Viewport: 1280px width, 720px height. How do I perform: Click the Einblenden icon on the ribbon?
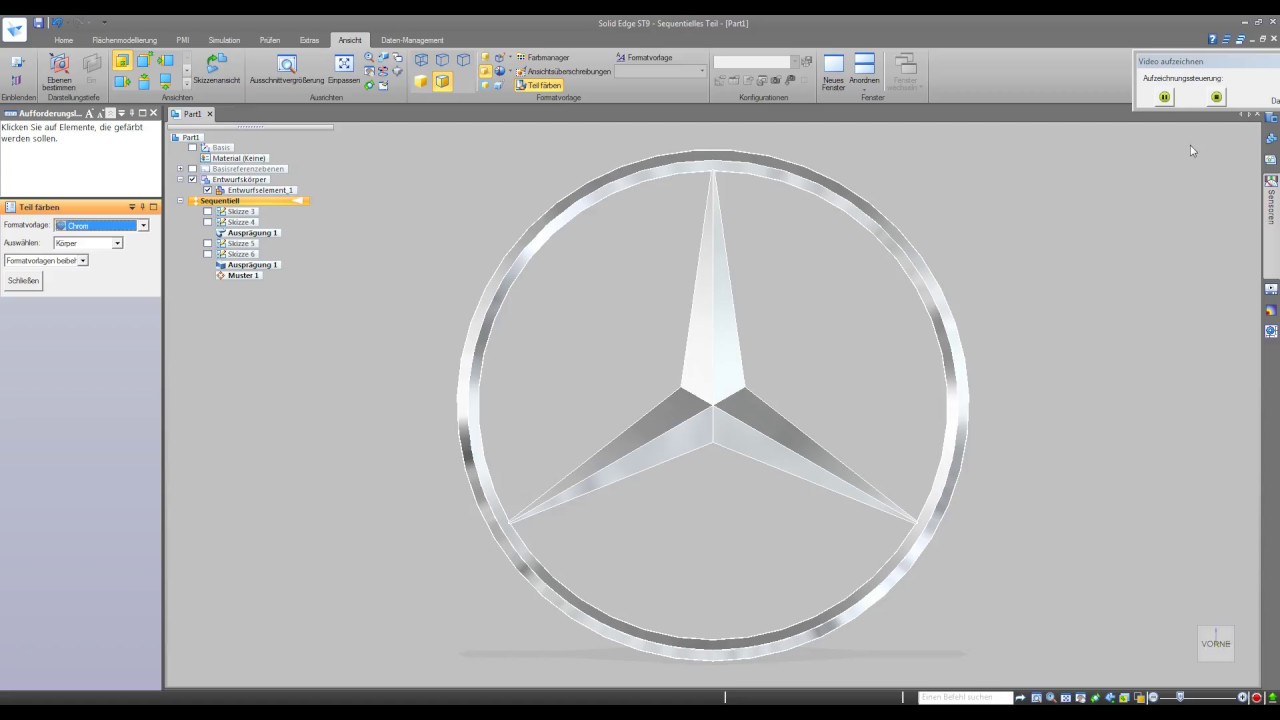coord(17,62)
